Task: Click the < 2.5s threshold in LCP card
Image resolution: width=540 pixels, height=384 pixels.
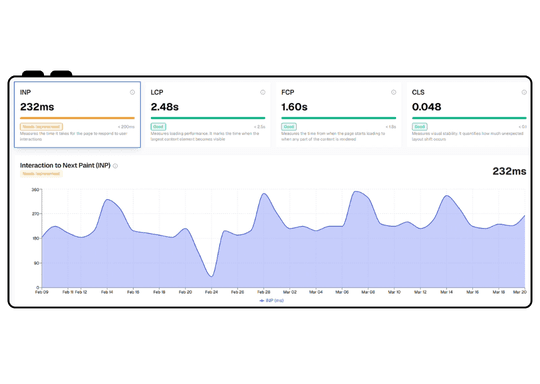Action: [259, 127]
